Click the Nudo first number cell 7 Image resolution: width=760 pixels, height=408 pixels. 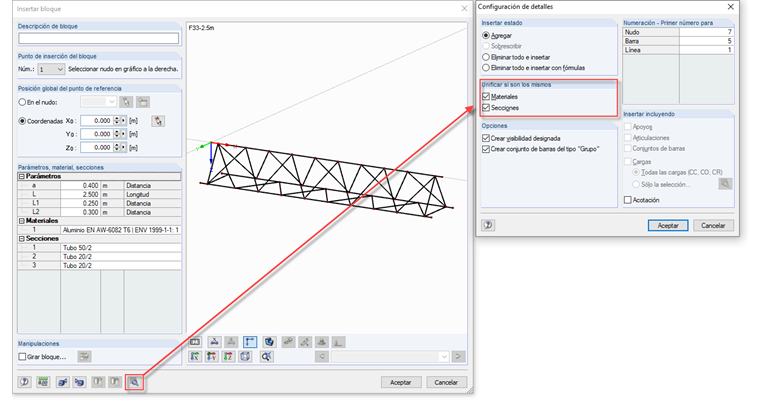(706, 32)
